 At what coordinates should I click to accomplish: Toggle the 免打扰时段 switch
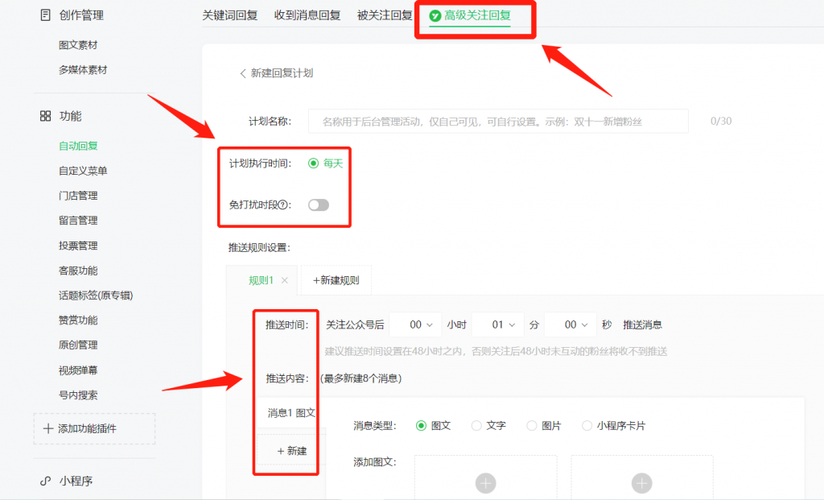(x=318, y=205)
